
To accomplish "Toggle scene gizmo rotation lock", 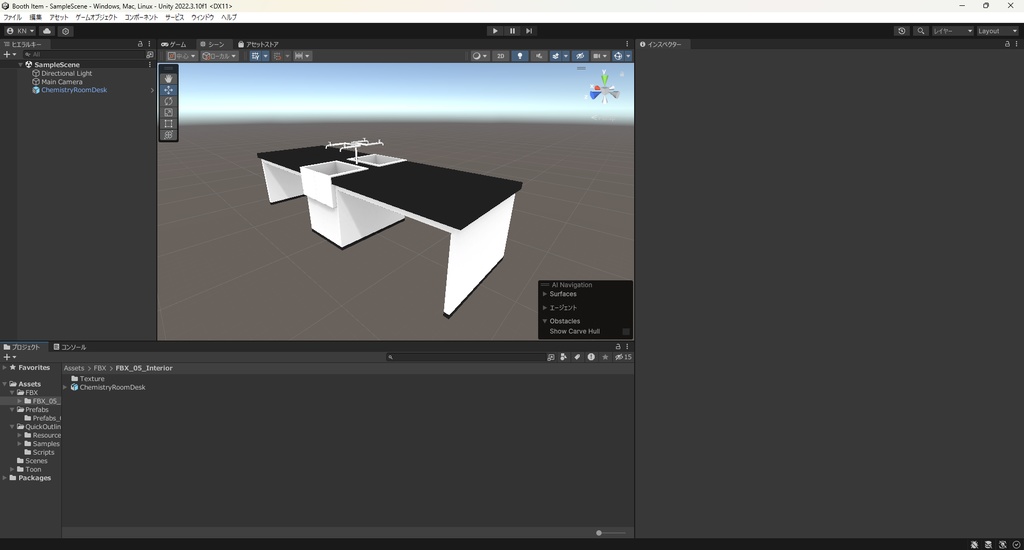I will click(622, 74).
